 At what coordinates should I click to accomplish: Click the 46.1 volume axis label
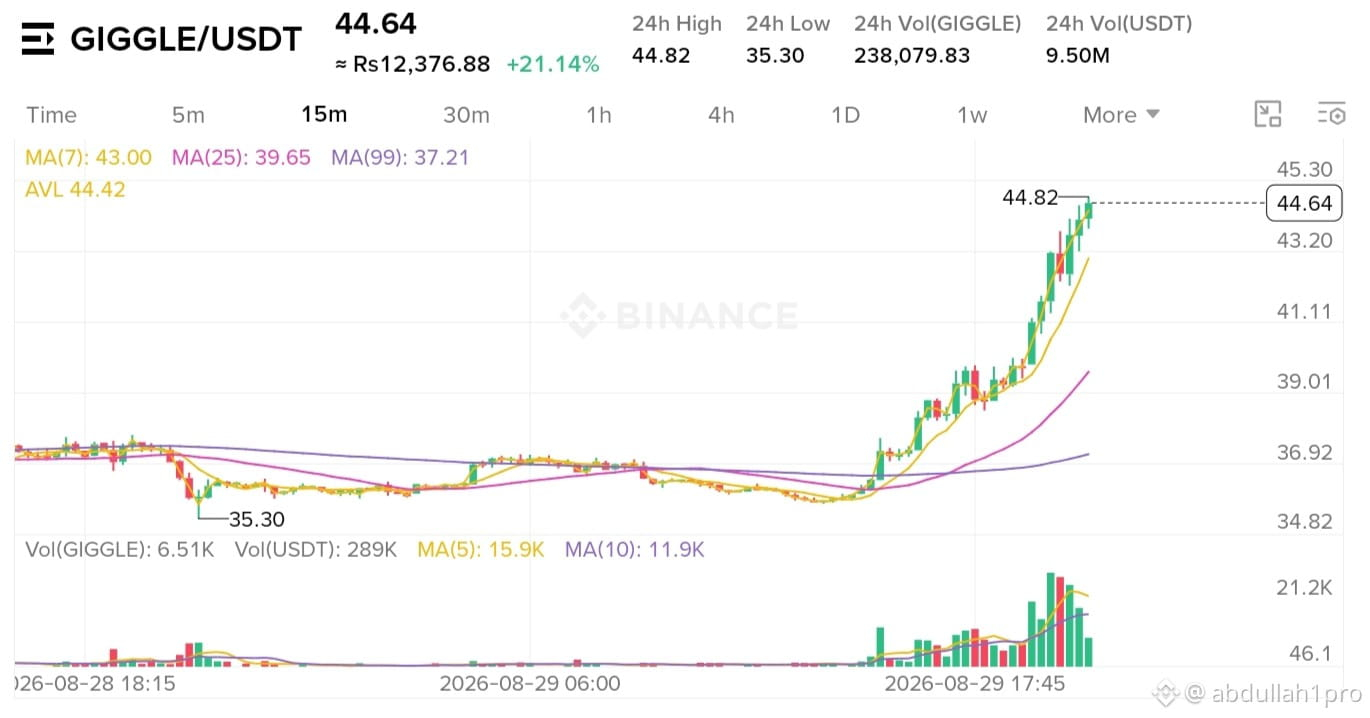[1309, 653]
